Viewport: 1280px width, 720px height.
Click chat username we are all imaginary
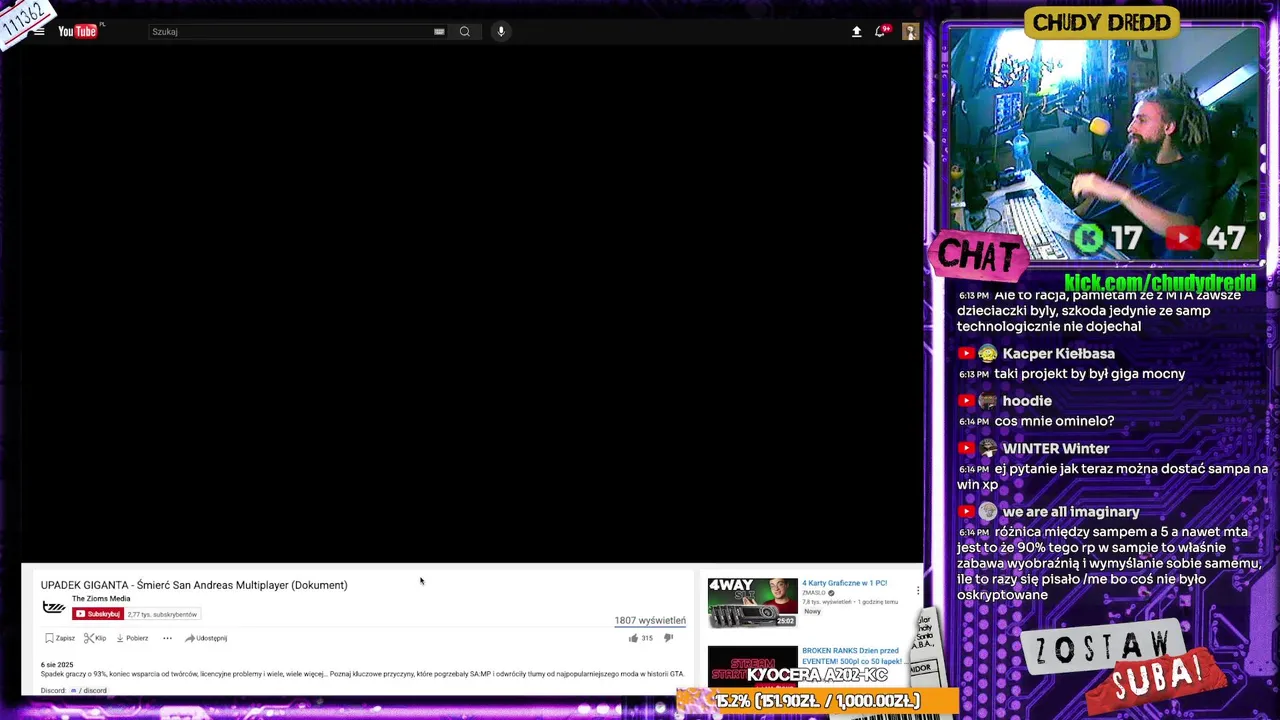pos(1071,512)
